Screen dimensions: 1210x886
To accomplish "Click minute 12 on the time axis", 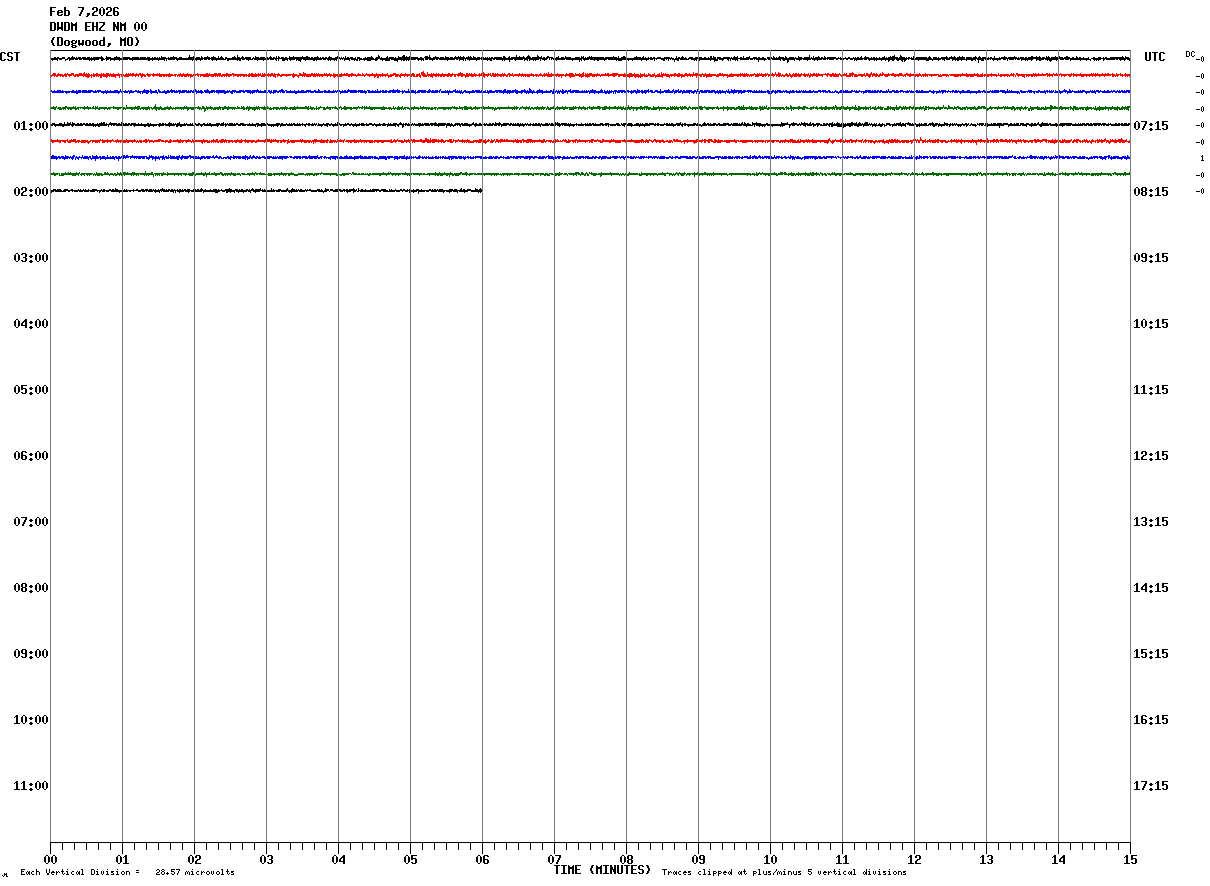I will (914, 860).
